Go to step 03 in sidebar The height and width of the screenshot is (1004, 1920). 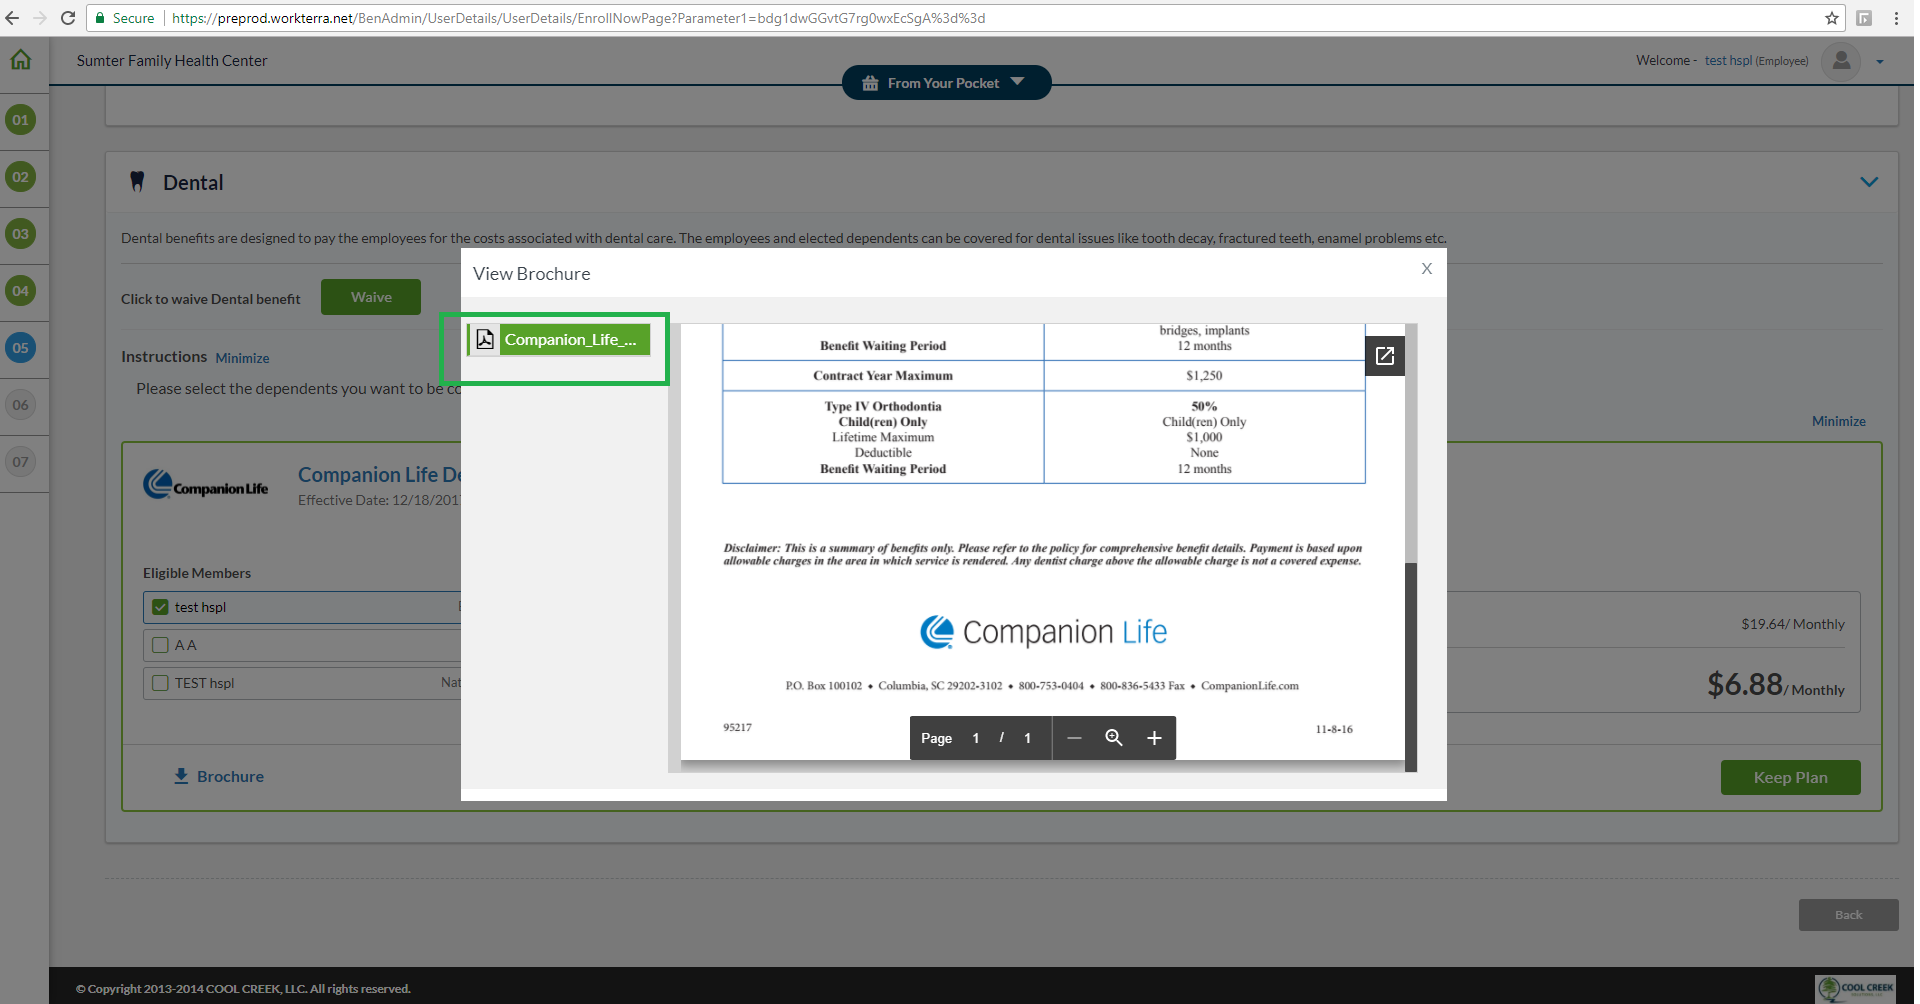pyautogui.click(x=20, y=234)
